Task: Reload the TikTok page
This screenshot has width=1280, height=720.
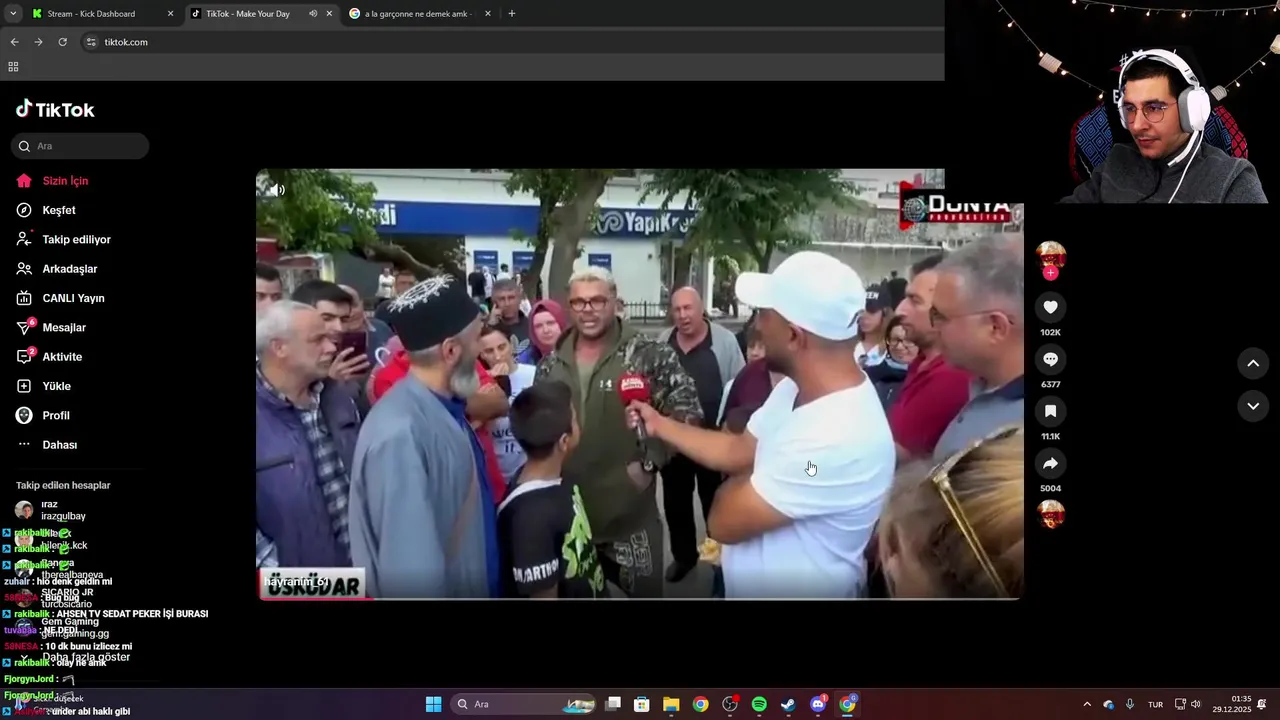Action: tap(62, 42)
